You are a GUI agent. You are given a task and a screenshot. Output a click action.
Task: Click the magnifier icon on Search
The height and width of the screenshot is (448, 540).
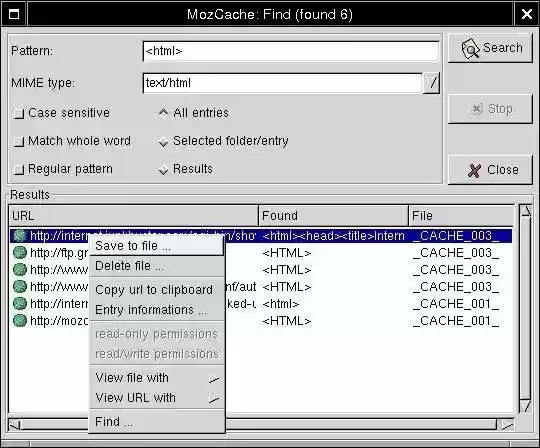tap(470, 49)
